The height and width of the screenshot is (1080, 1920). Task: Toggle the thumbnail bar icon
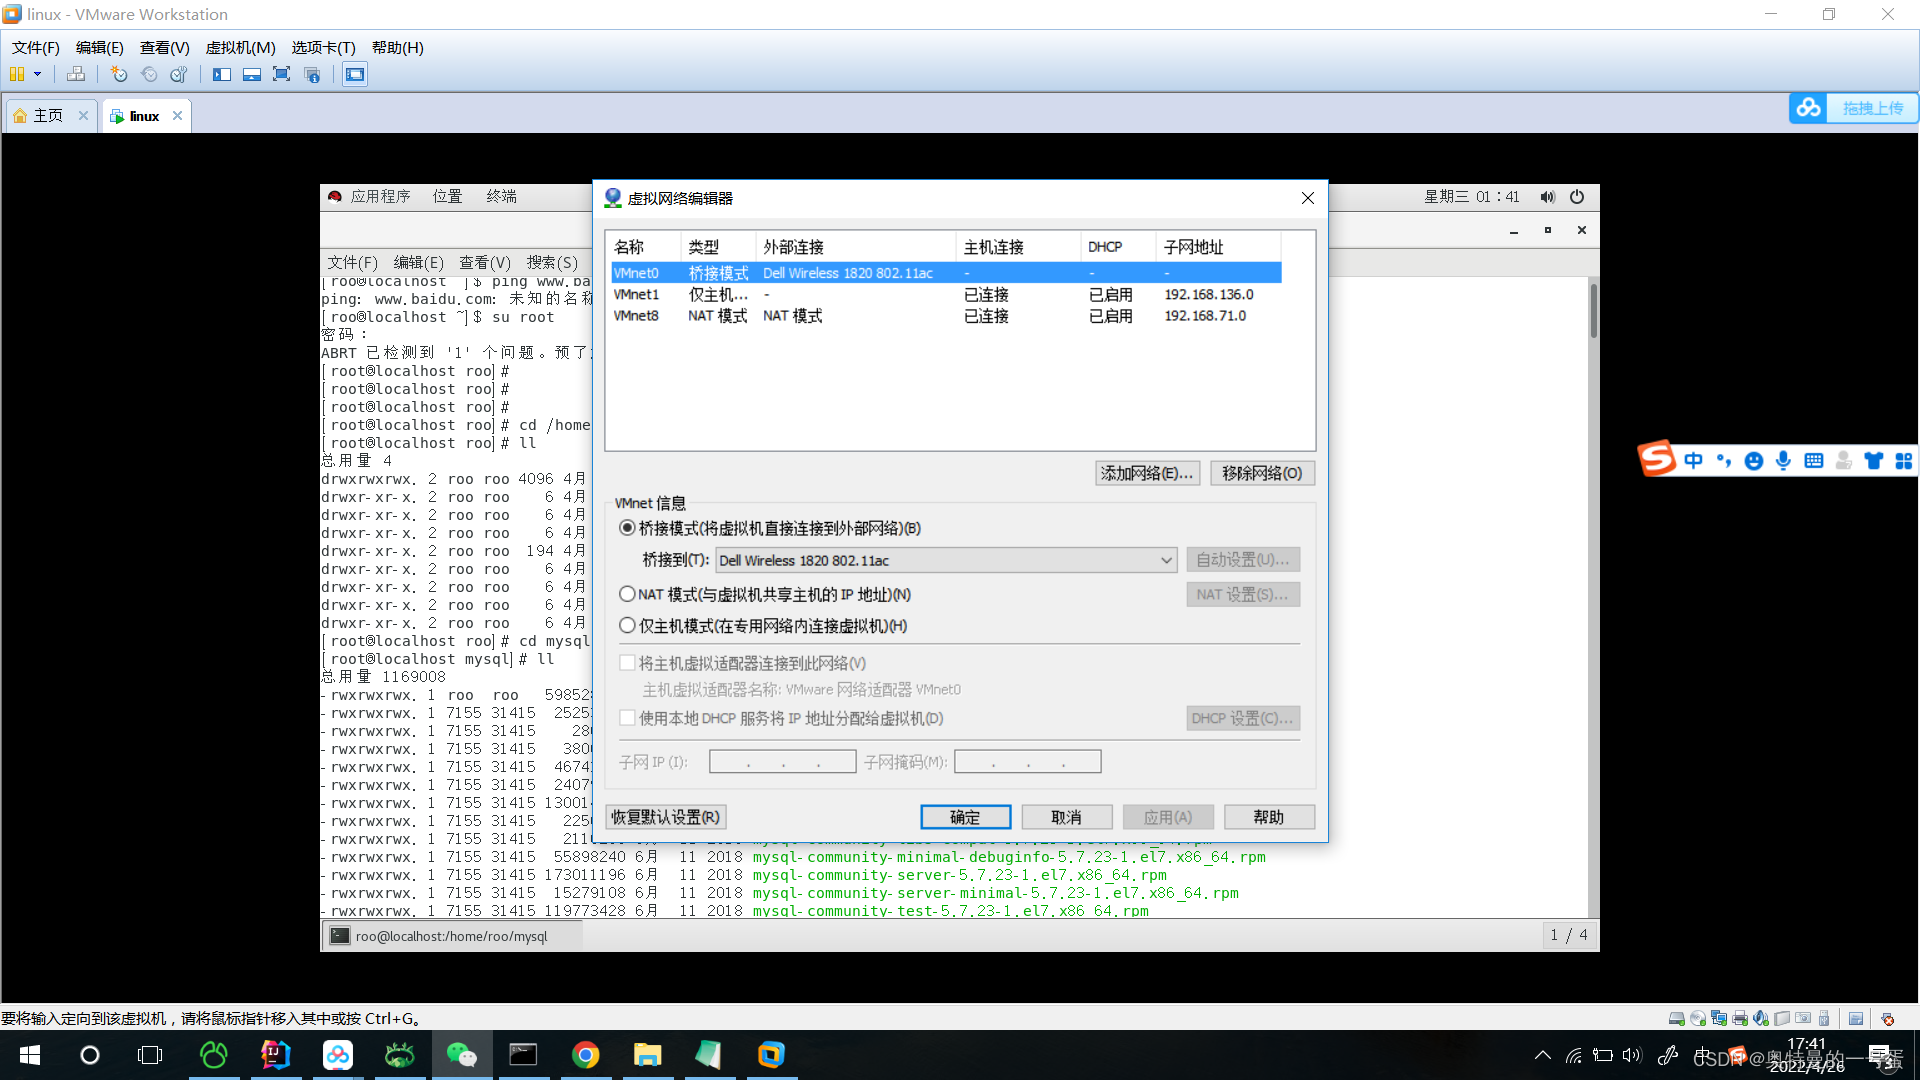tap(252, 74)
